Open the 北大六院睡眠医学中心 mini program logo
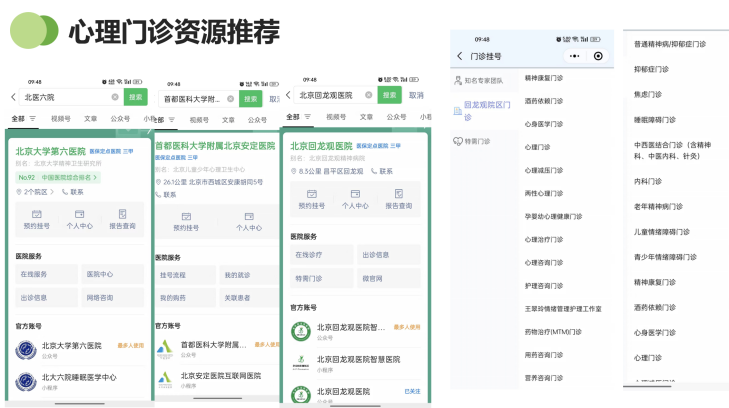The image size is (729, 408). pyautogui.click(x=26, y=381)
